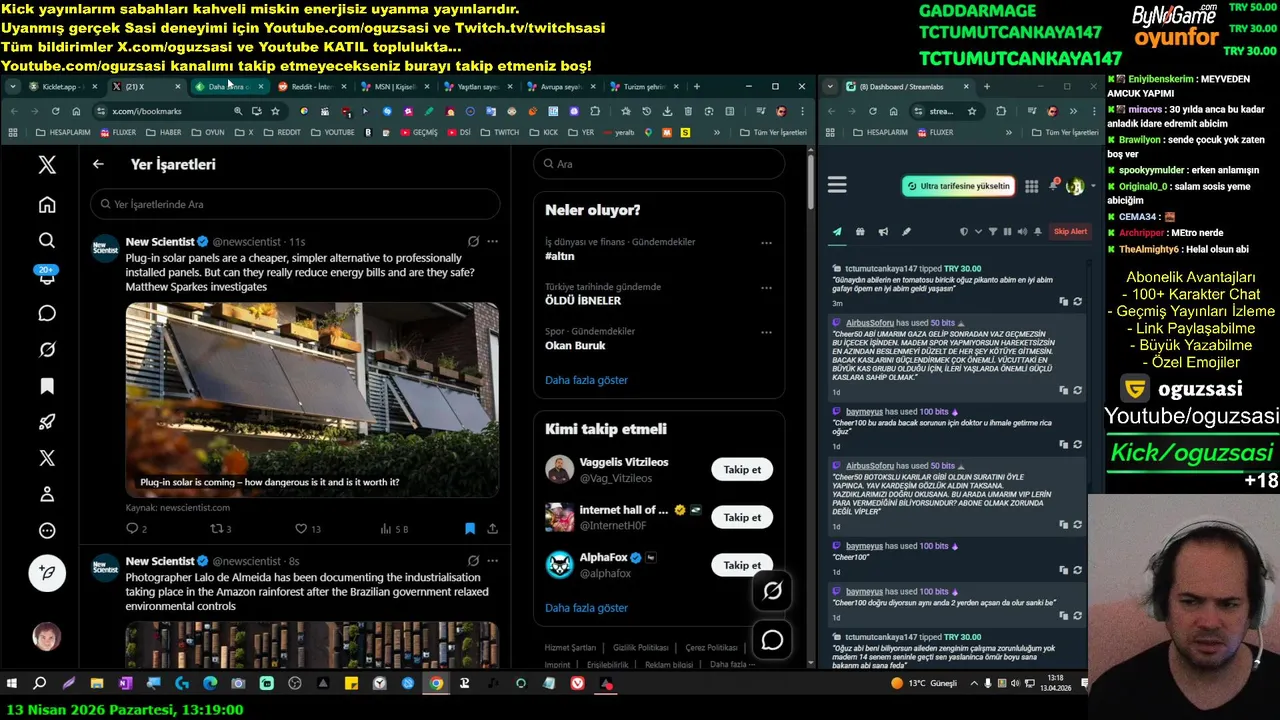Open tab search chevron in left Chrome
Image resolution: width=1280 pixels, height=720 pixels.
(11, 87)
